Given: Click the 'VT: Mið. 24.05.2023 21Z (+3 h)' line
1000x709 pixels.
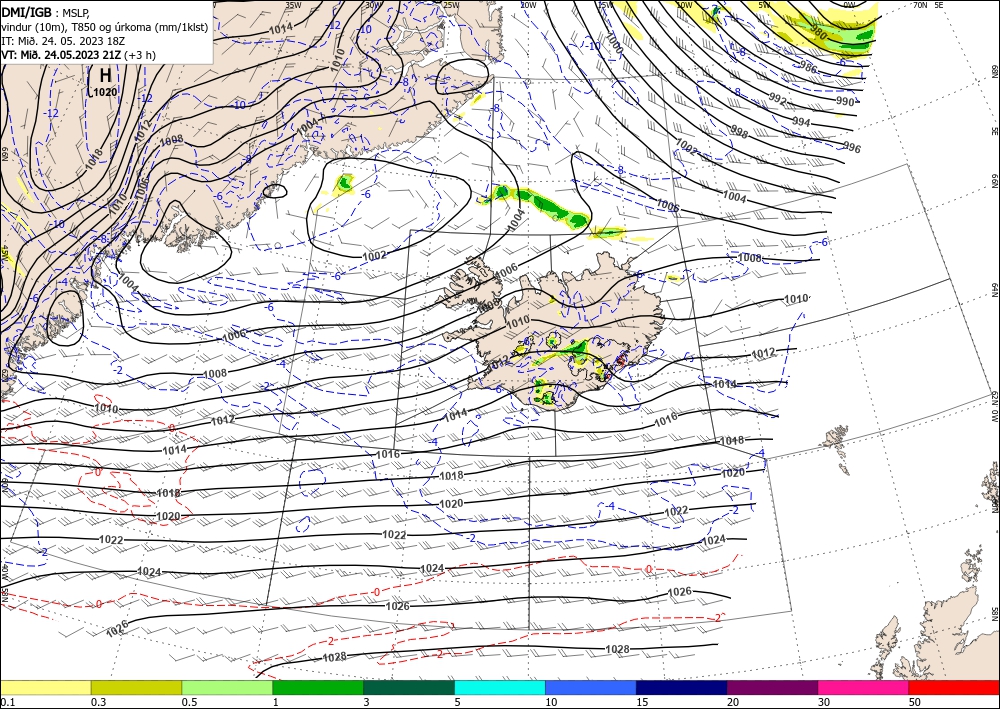Looking at the screenshot, I should 78,54.
